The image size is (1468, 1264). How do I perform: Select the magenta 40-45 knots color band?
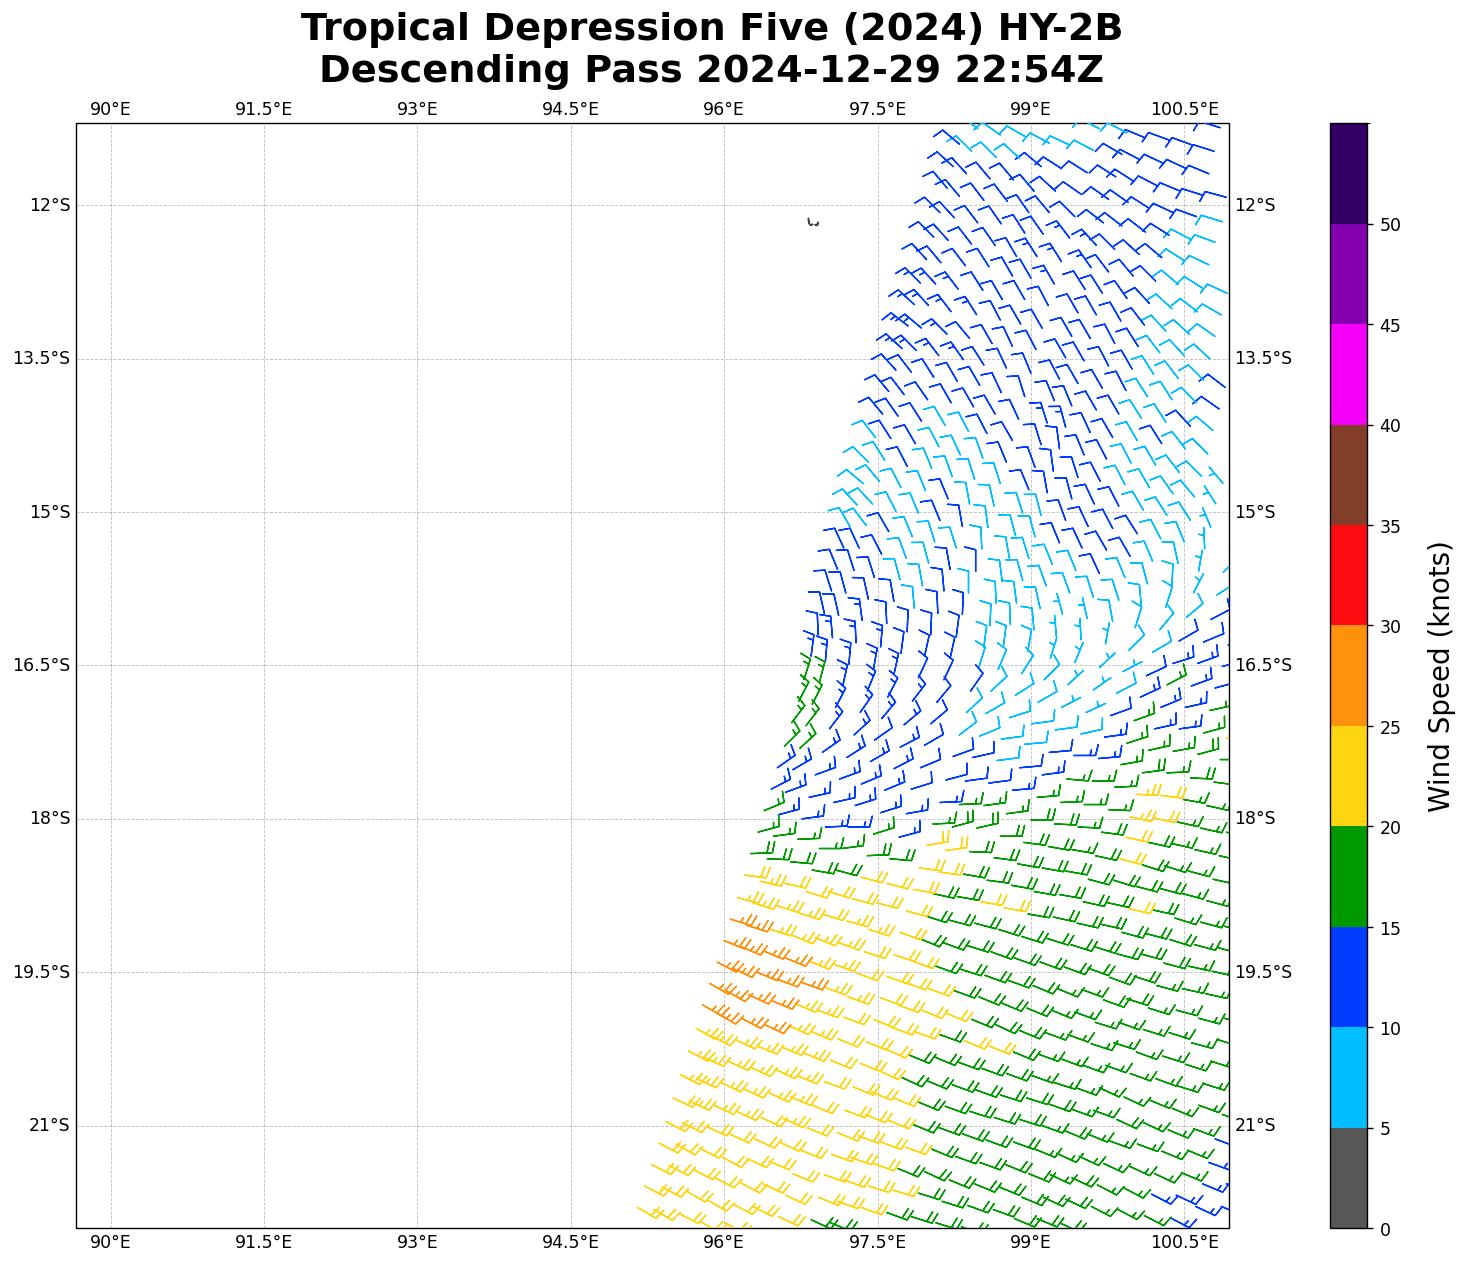(1348, 374)
